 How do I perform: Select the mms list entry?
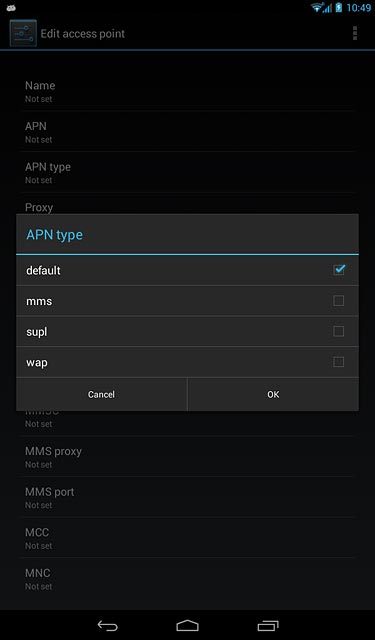[187, 301]
